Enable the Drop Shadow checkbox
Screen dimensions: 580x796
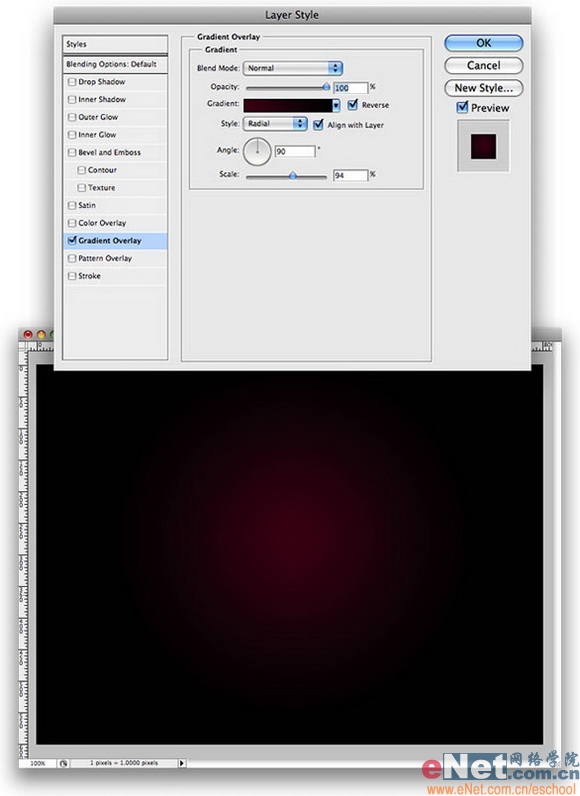(72, 82)
